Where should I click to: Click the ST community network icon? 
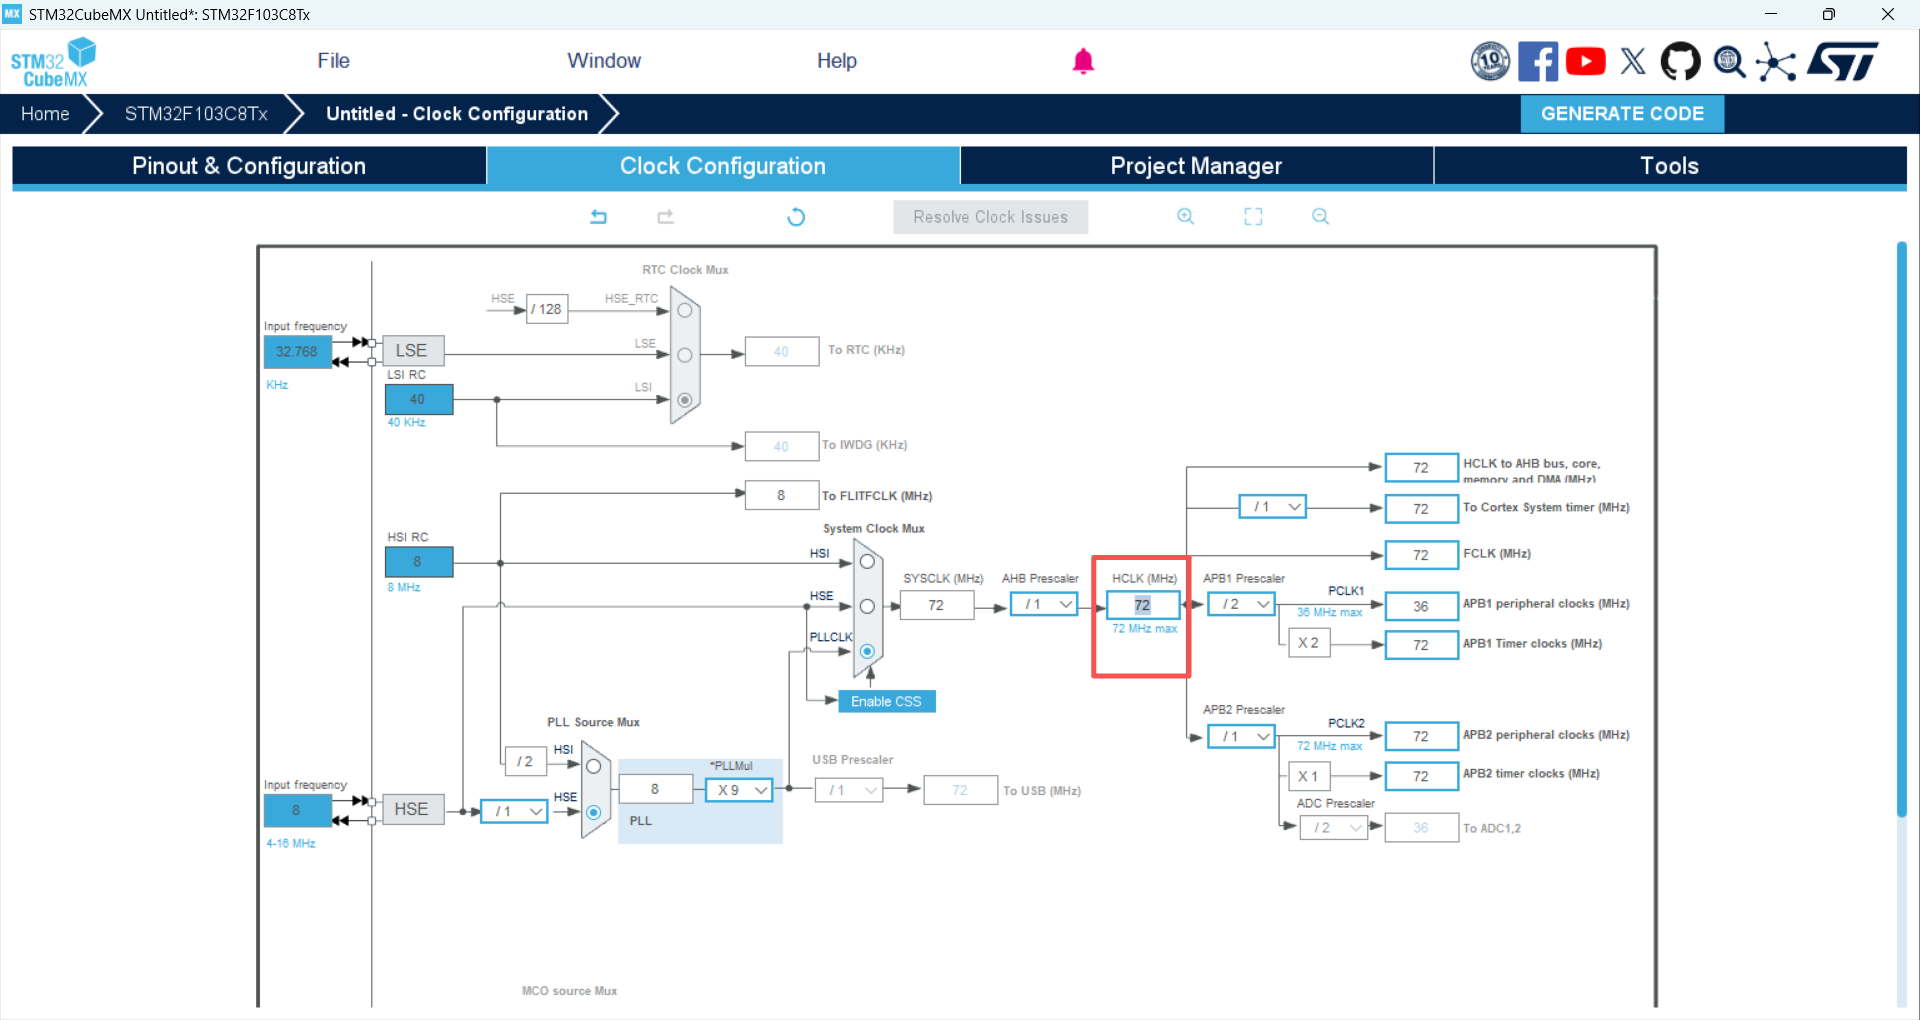click(1776, 62)
